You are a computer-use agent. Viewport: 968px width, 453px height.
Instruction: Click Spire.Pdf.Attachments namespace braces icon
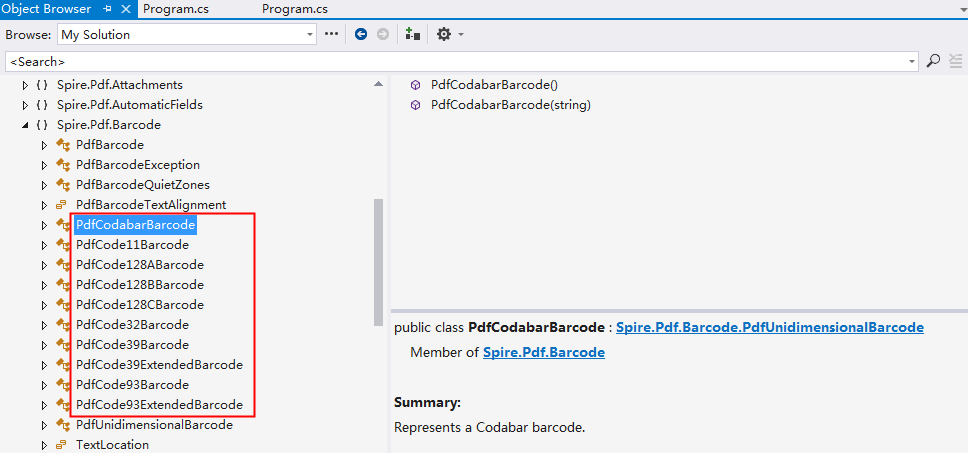tap(42, 85)
